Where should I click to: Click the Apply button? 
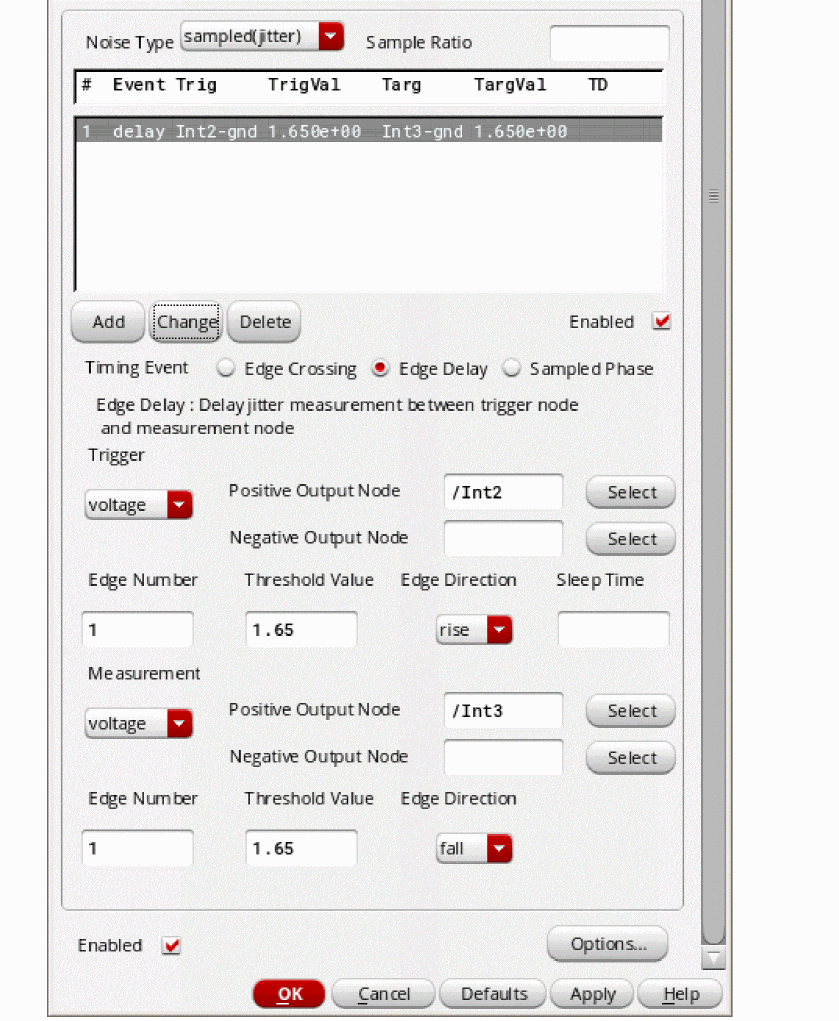[x=592, y=994]
